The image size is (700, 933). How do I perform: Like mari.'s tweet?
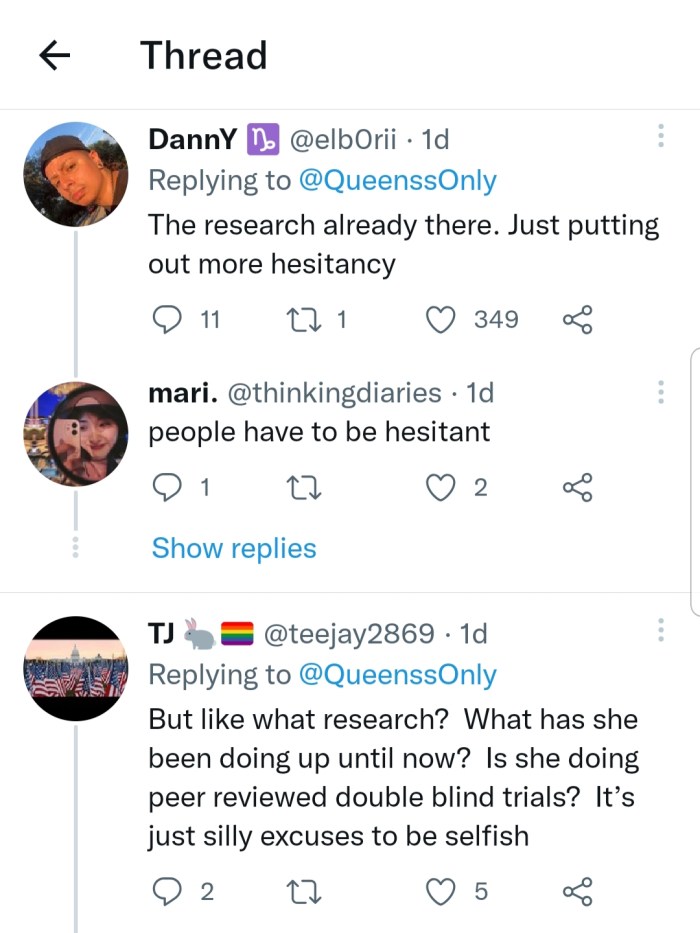tap(440, 487)
